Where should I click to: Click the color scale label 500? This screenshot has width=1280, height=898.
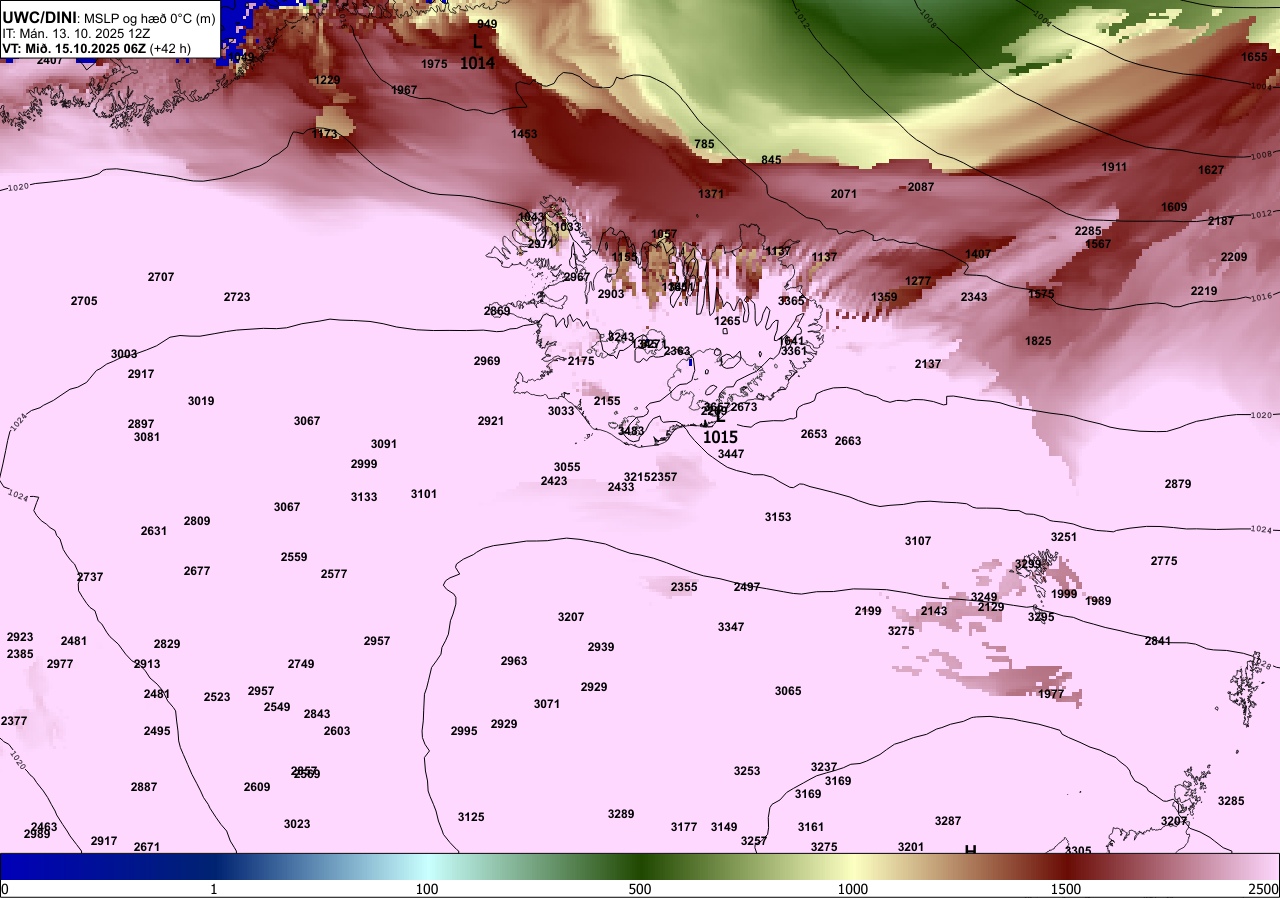tap(640, 889)
